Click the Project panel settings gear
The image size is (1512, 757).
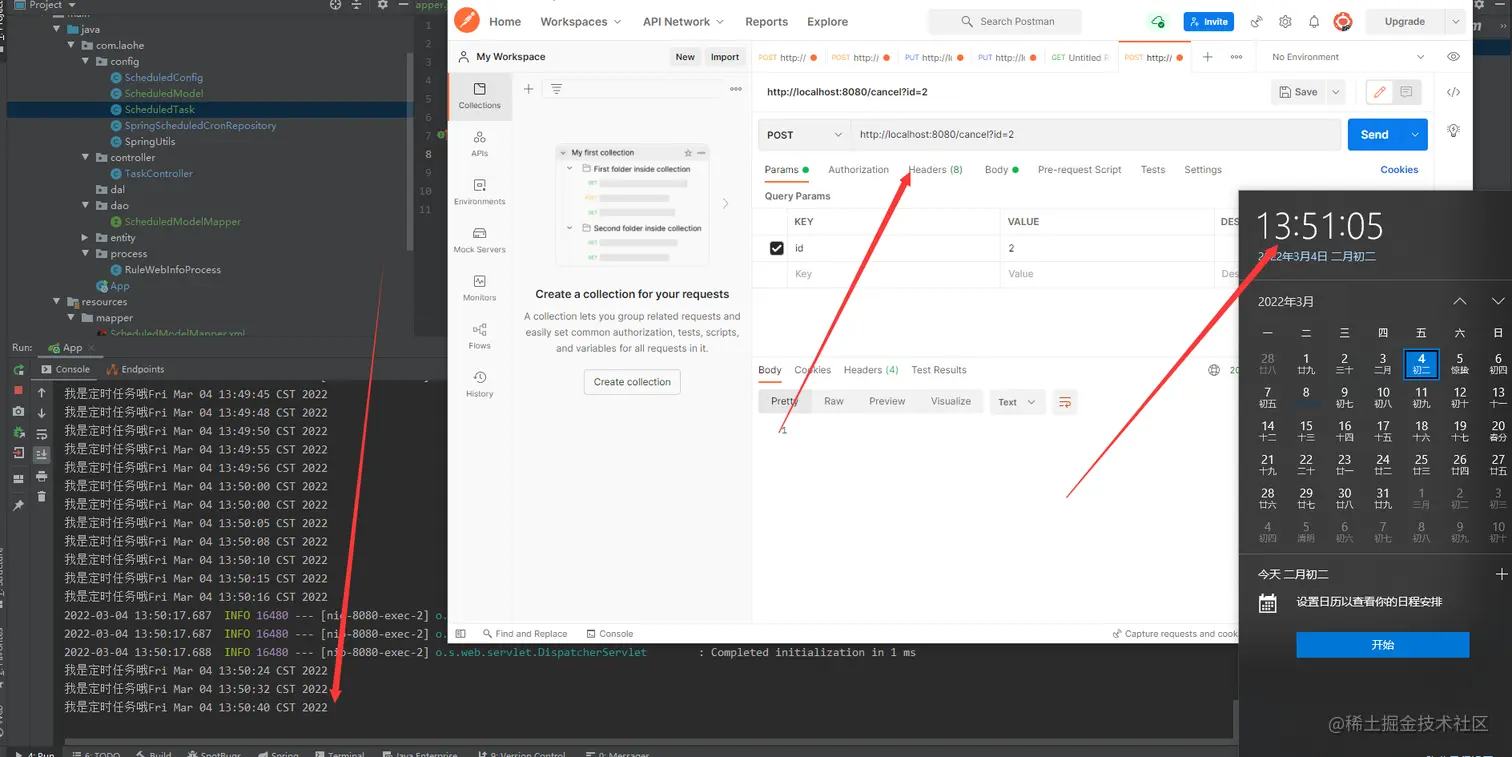382,5
